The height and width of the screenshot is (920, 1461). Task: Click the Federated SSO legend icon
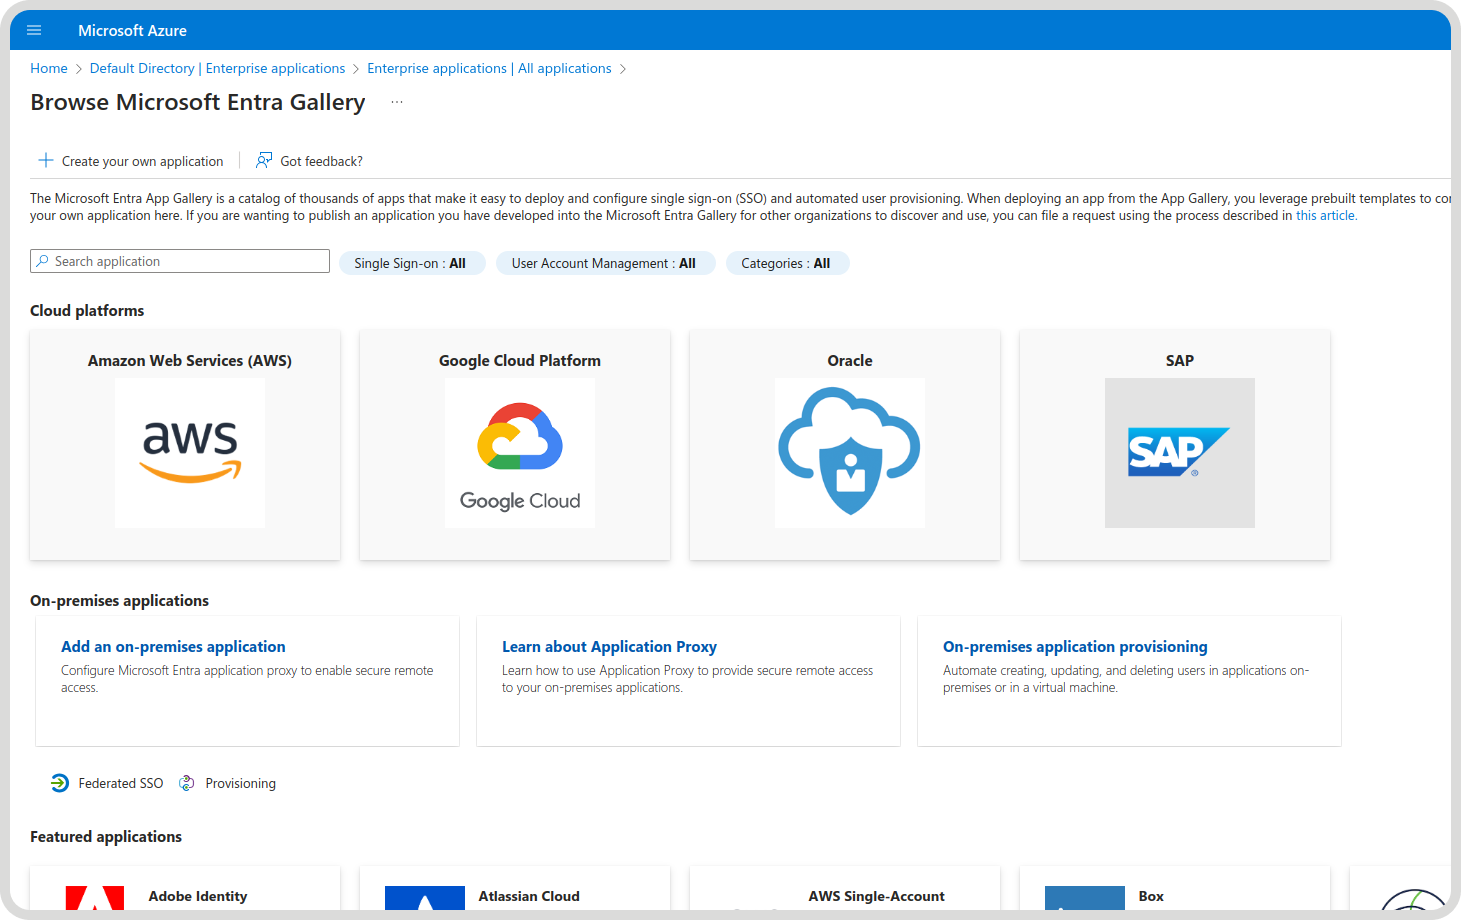[x=60, y=783]
